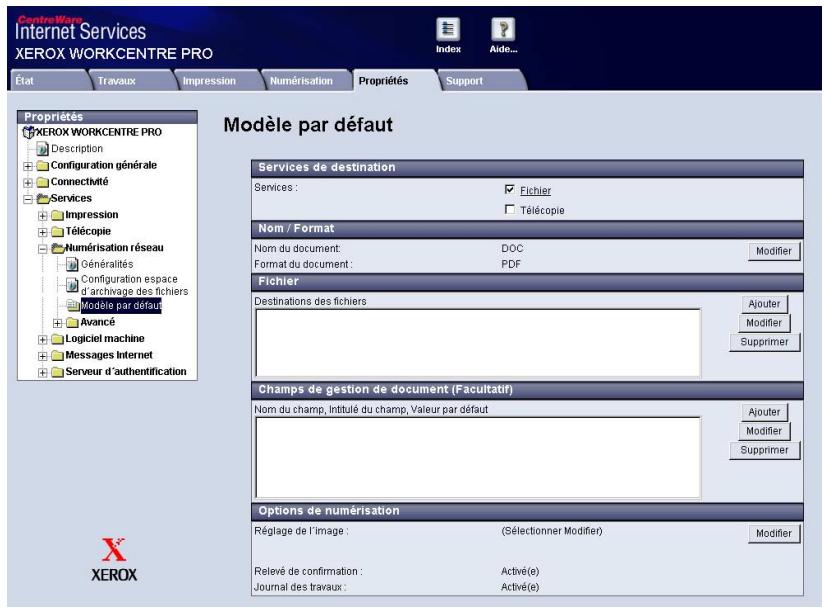Expand the Configuration générale node
Image resolution: width=824 pixels, height=609 pixels.
[28, 166]
